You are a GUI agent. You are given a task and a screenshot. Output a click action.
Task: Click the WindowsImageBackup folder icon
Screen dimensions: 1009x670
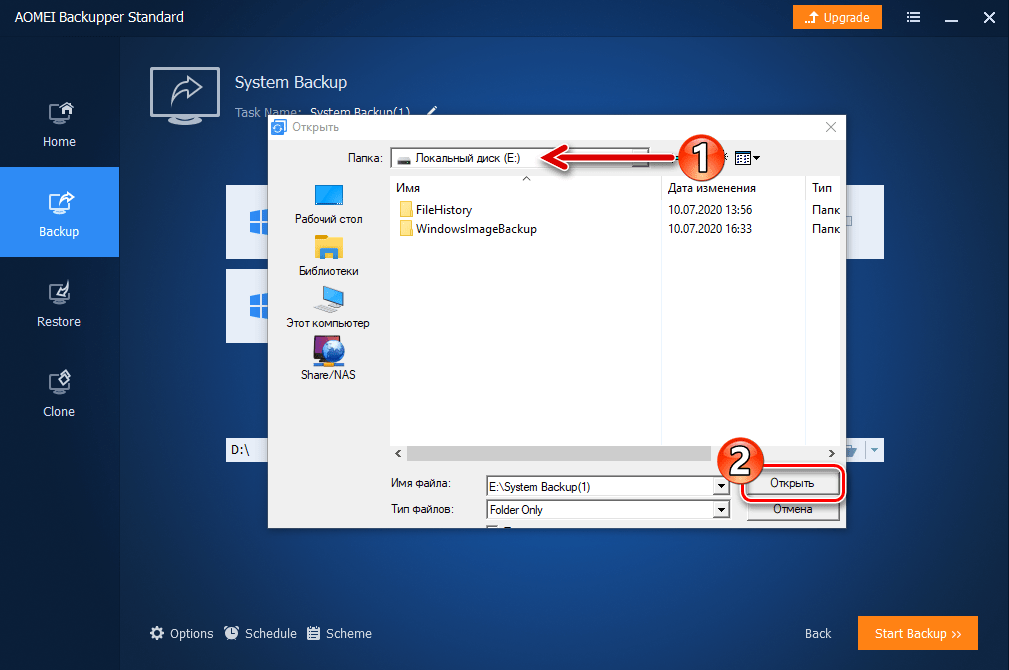[405, 229]
